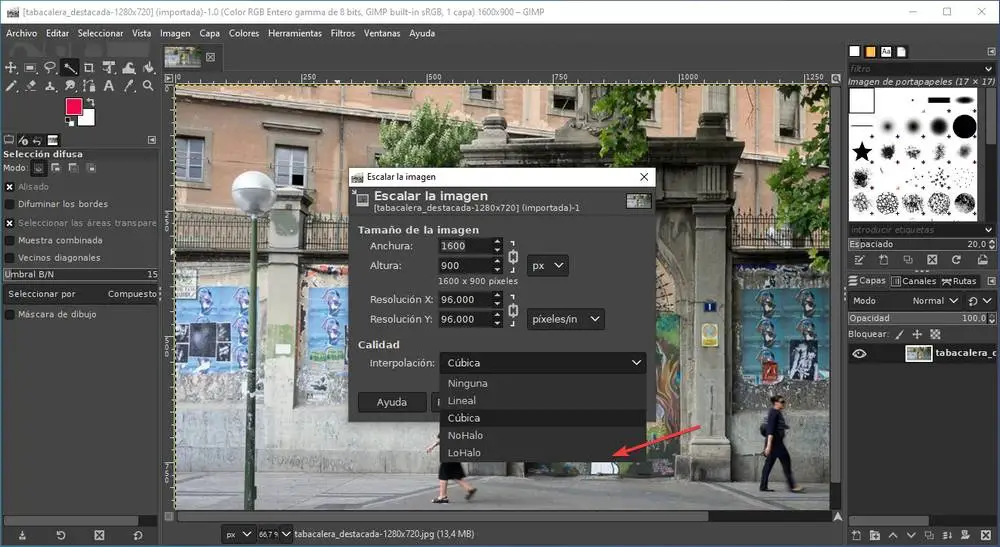Click the Ayuda button in scale dialog
The image size is (1000, 547).
pos(392,402)
